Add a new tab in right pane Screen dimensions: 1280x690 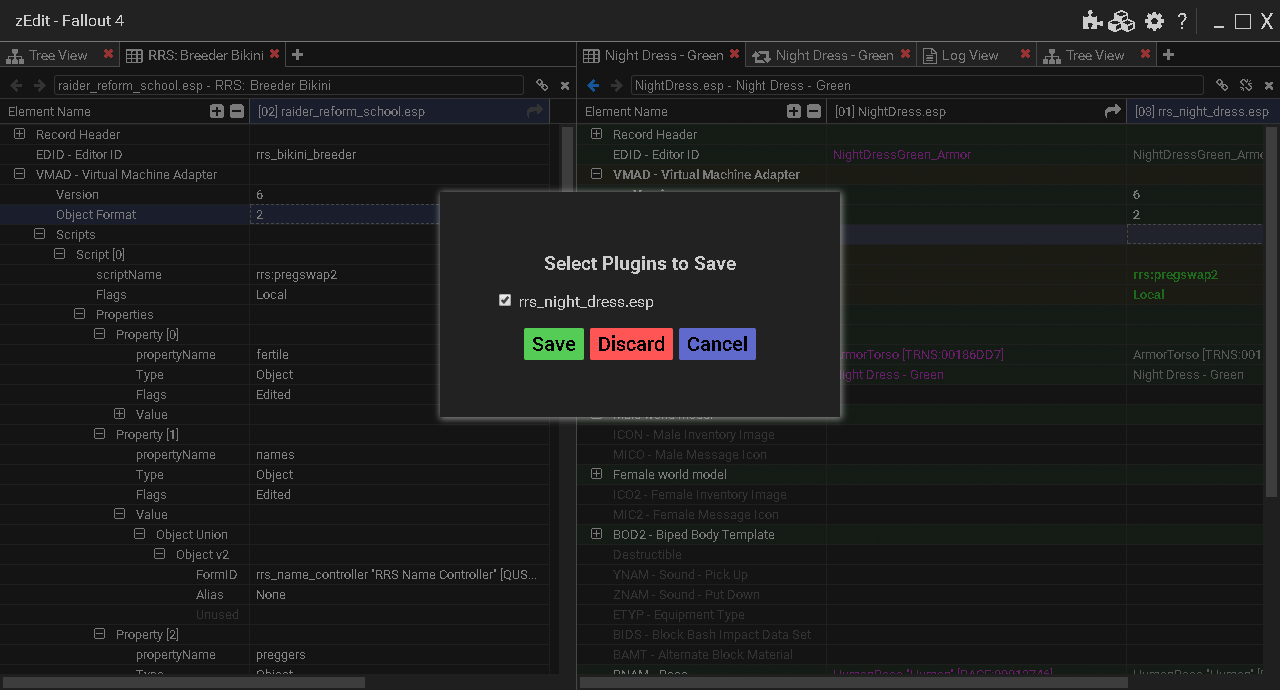pyautogui.click(x=1168, y=55)
